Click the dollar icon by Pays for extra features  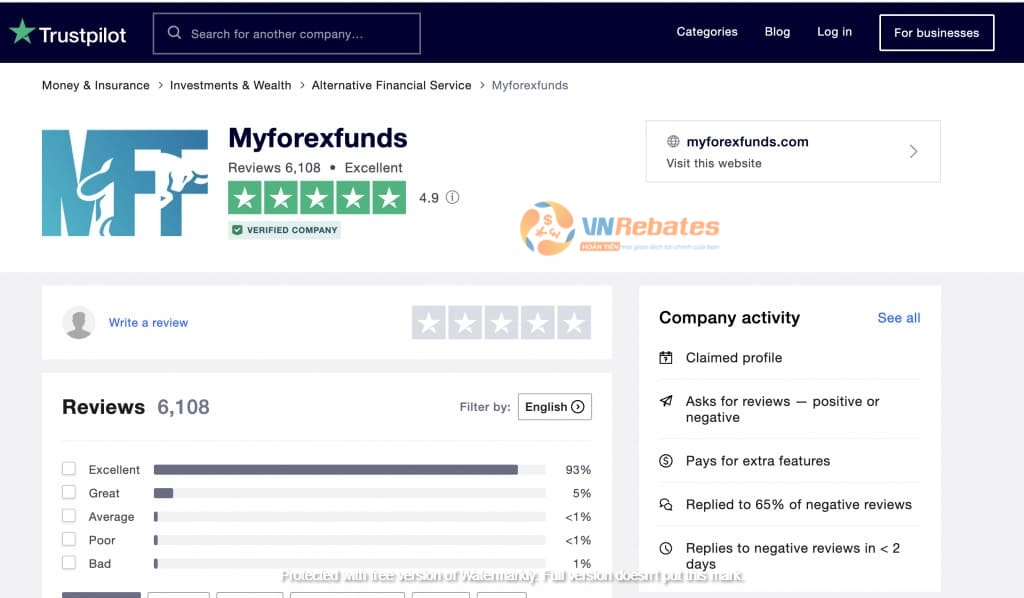click(665, 461)
